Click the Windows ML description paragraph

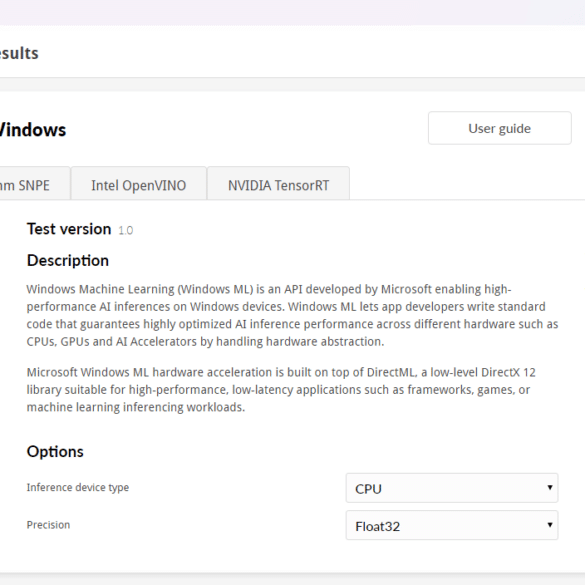(x=292, y=315)
